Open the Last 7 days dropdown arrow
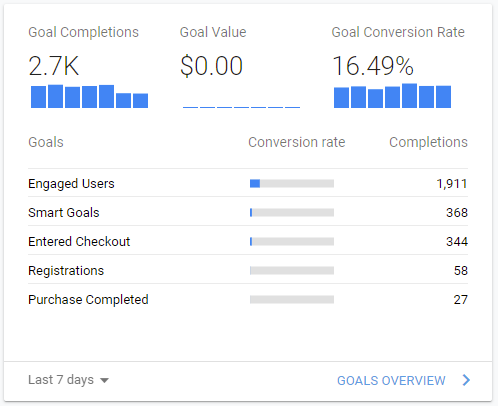Screen dimensions: 498x406 click(104, 380)
